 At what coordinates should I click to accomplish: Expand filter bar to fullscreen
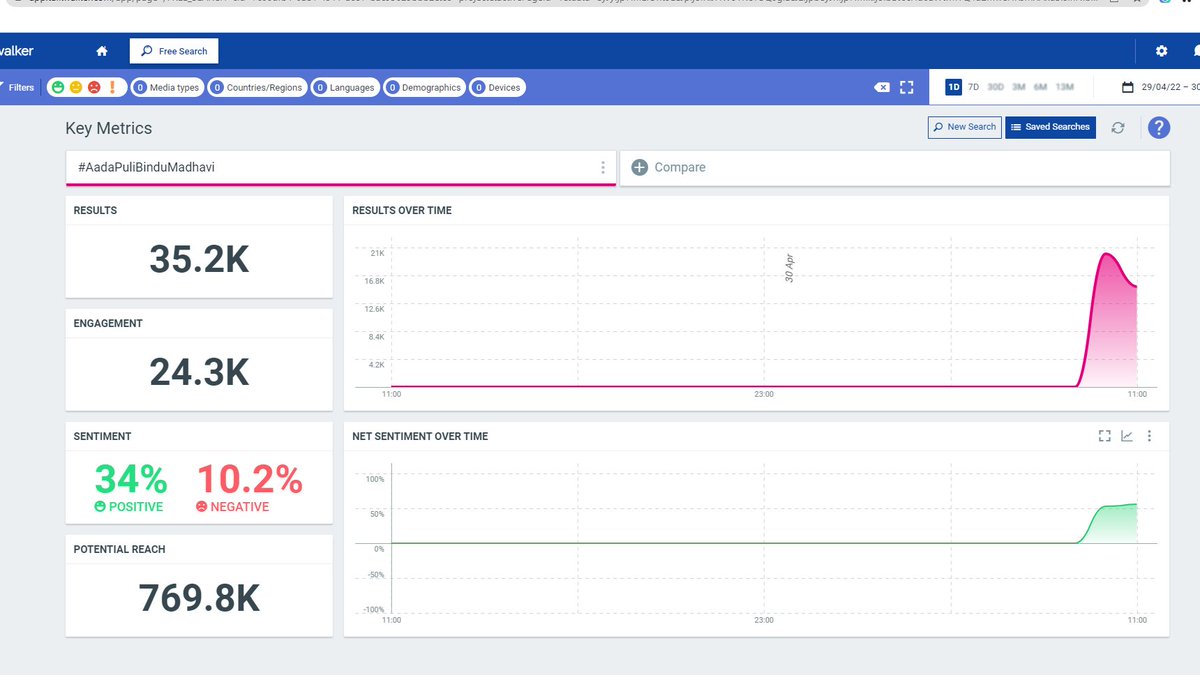(x=907, y=87)
